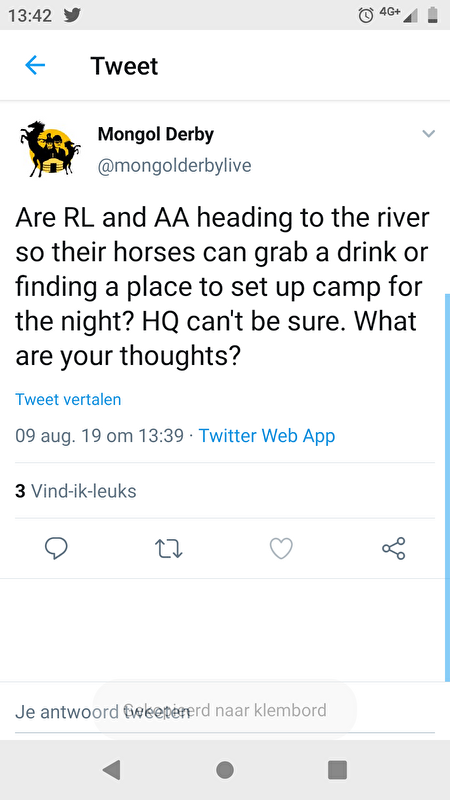Tap Android recent apps square
The image size is (450, 800).
point(337,769)
